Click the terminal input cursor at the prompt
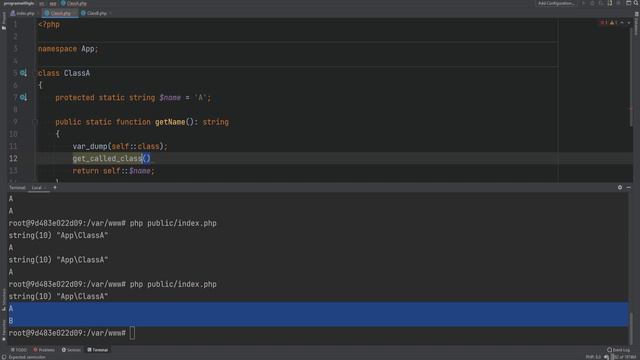 pyautogui.click(x=132, y=333)
